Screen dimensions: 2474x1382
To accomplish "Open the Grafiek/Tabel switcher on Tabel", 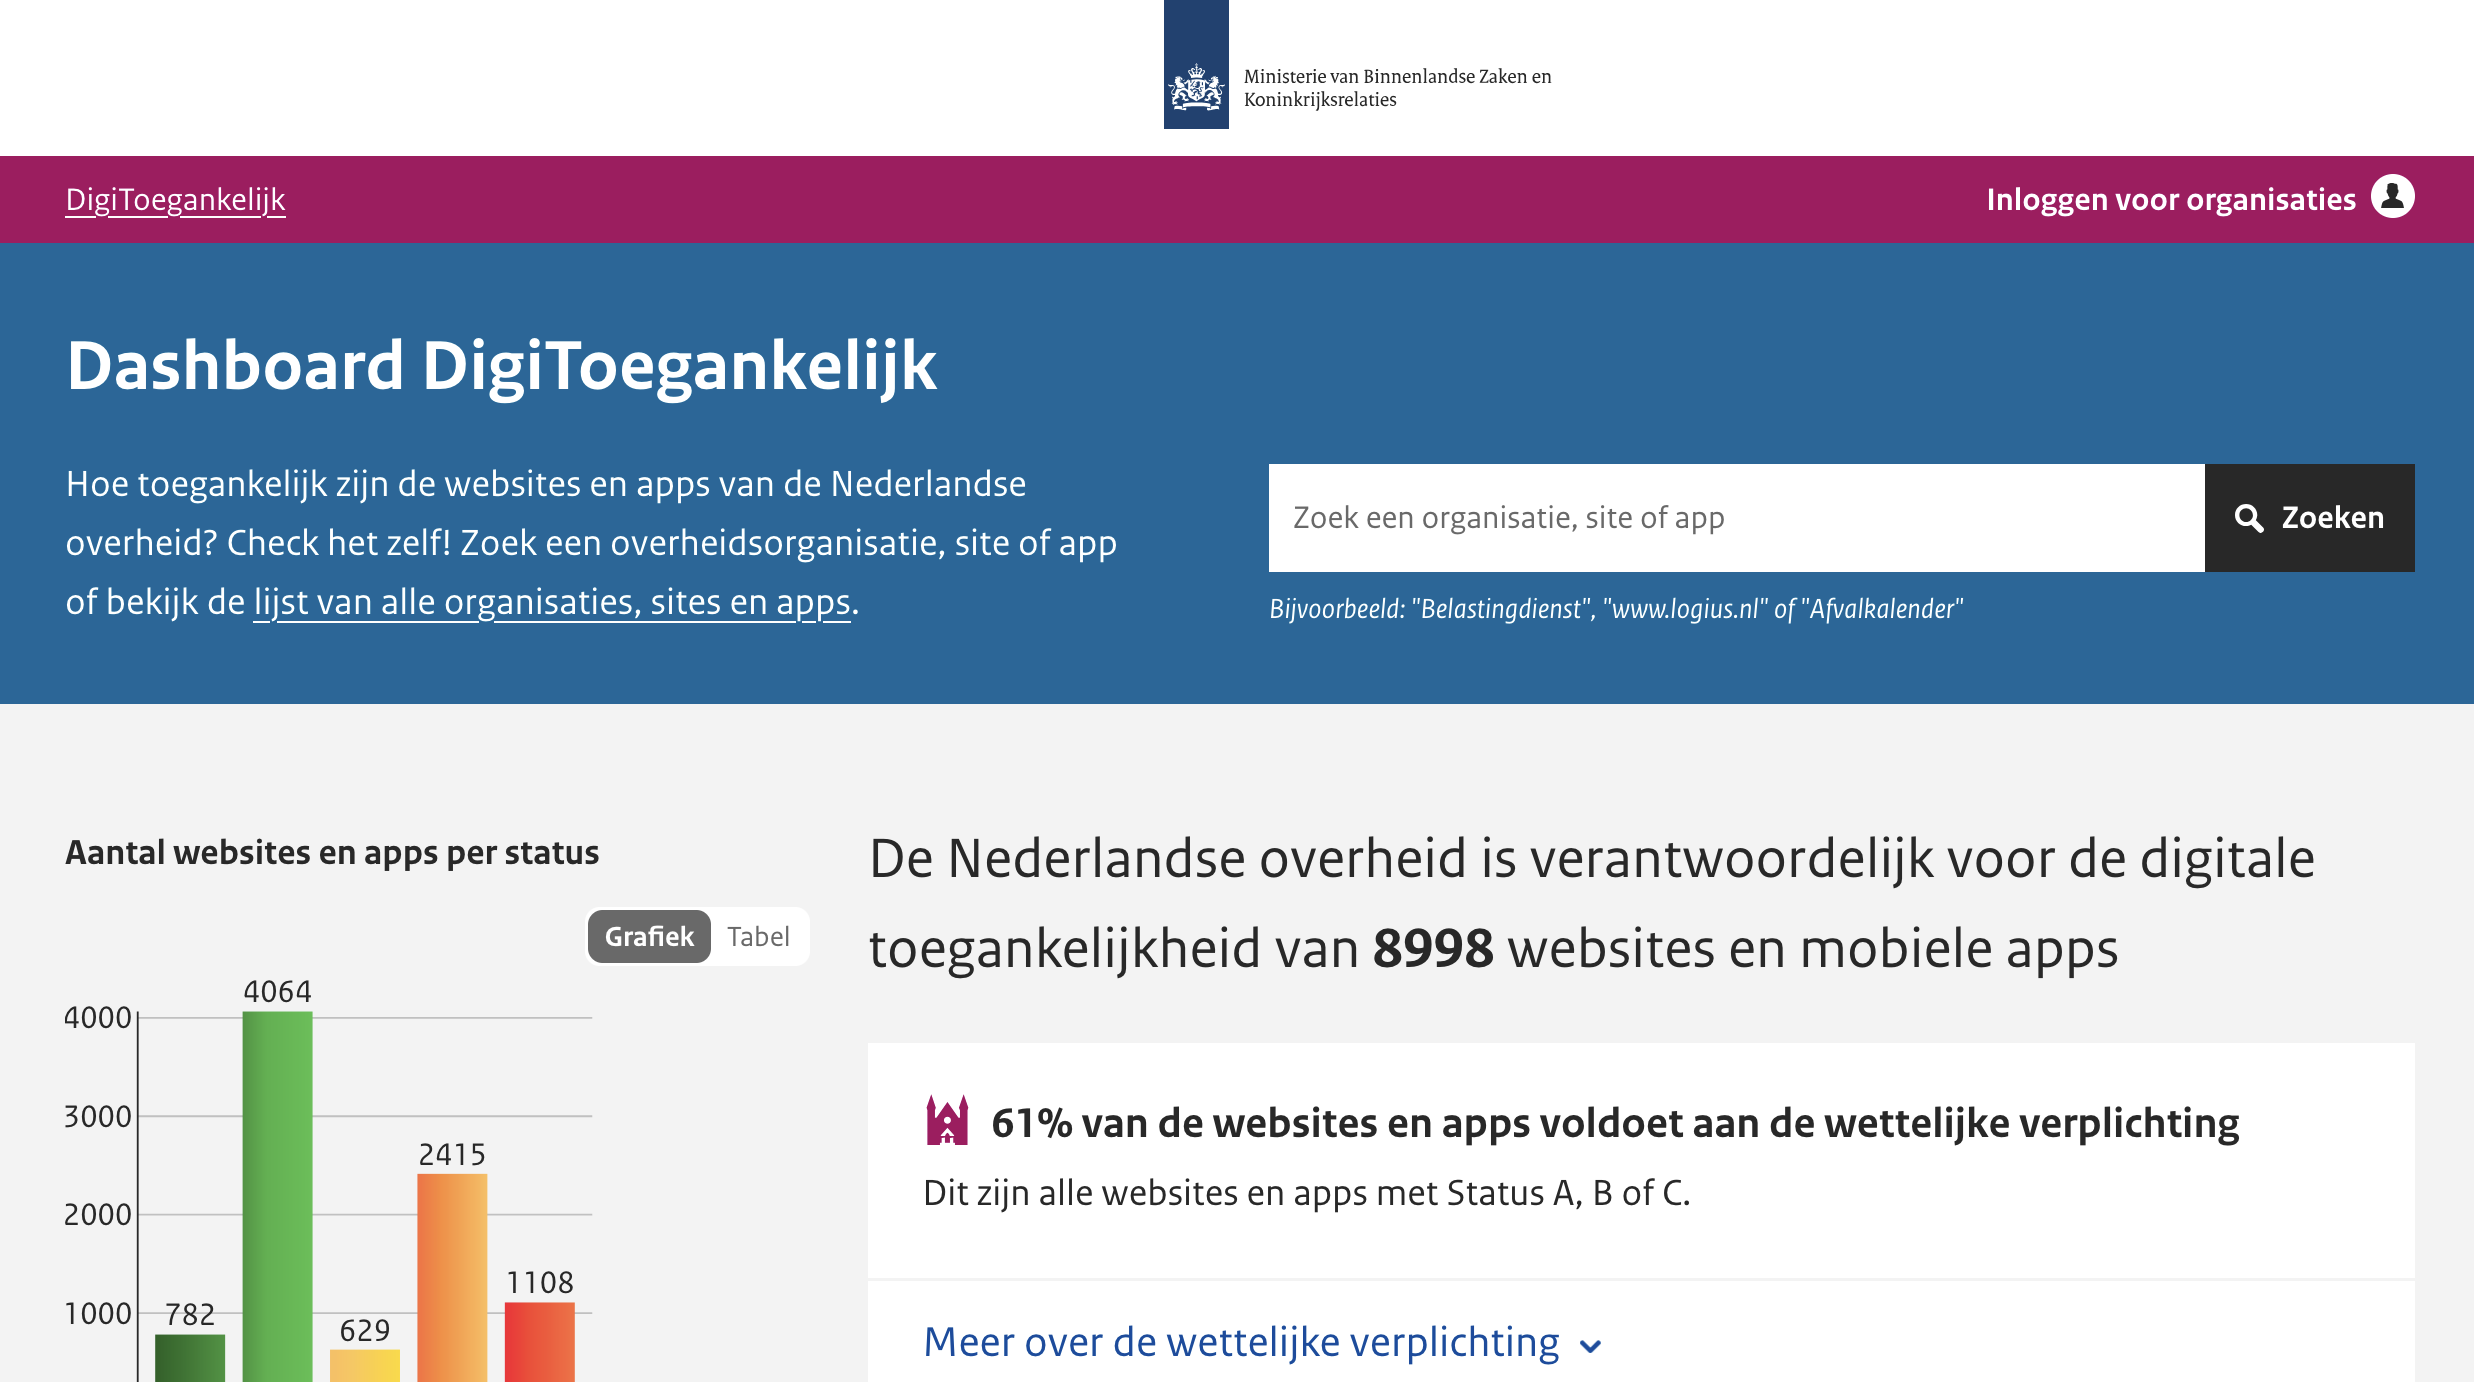I will (757, 936).
